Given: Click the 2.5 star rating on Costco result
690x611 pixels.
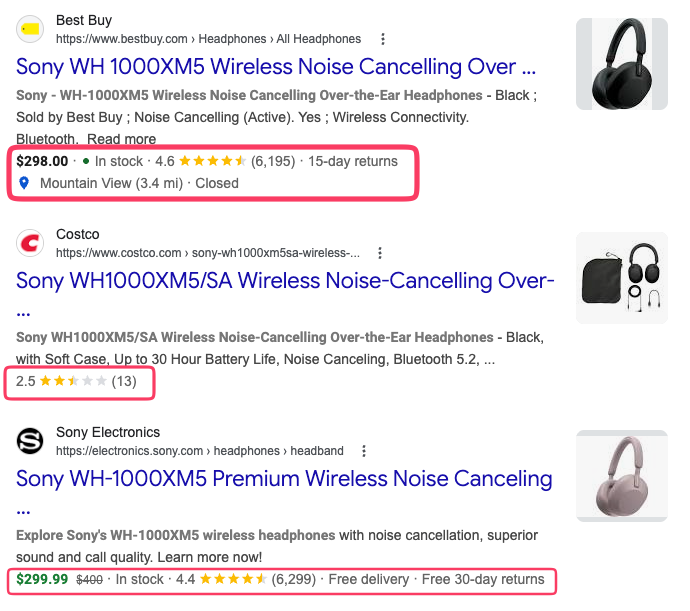Looking at the screenshot, I should click(x=76, y=381).
